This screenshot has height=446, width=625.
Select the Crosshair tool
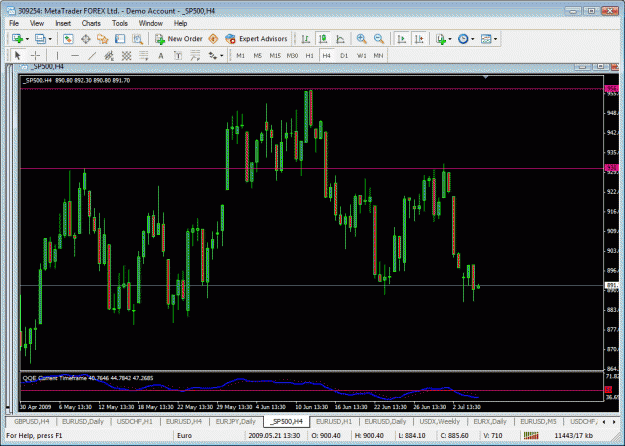(35, 55)
